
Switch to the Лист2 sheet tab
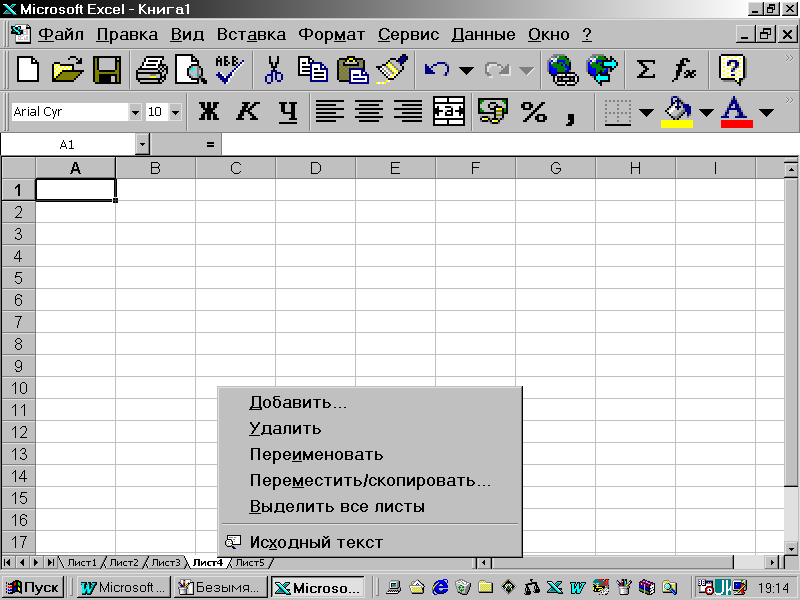pos(124,562)
